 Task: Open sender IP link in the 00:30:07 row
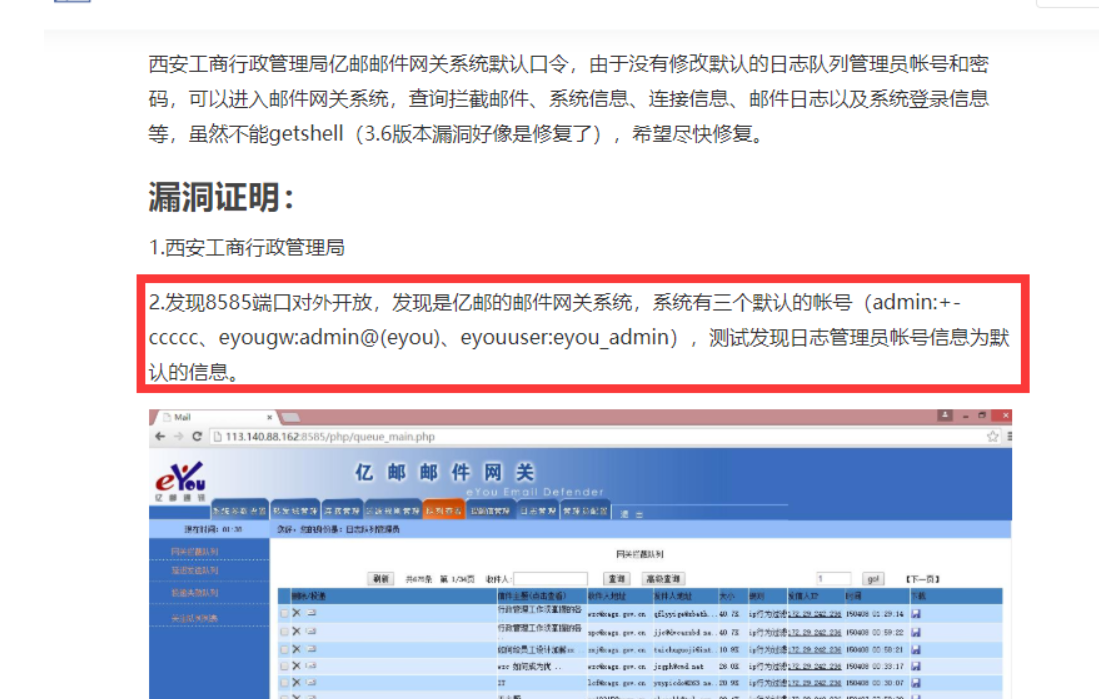(814, 682)
